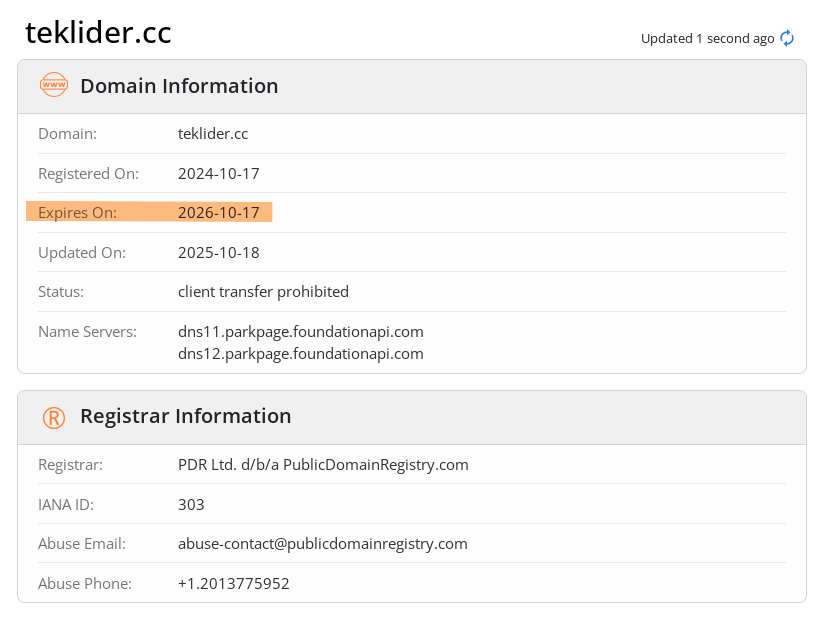Click the client transfer prohibited status
Viewport: 820px width, 626px height.
click(263, 292)
